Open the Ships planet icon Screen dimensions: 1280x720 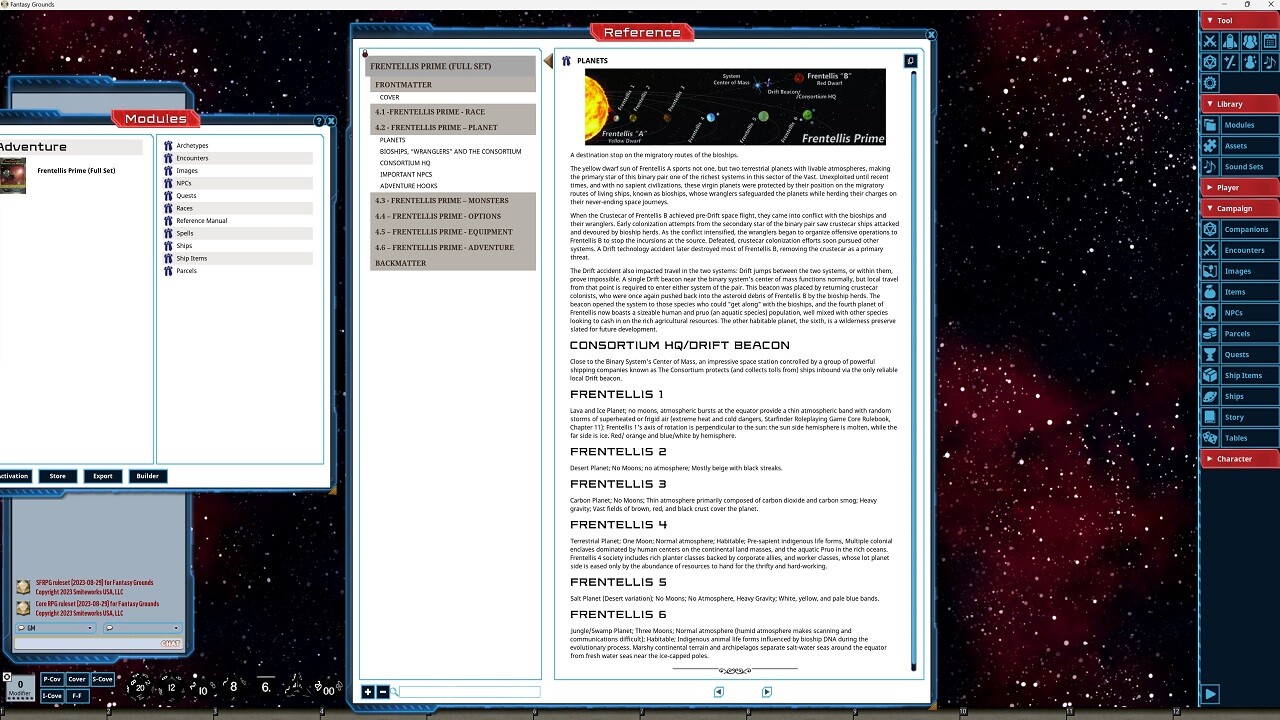click(x=1210, y=396)
